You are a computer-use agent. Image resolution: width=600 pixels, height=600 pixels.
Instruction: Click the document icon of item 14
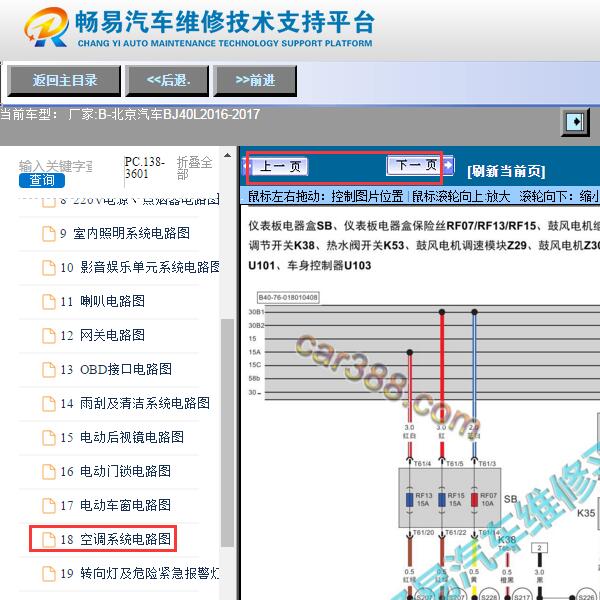(49, 404)
